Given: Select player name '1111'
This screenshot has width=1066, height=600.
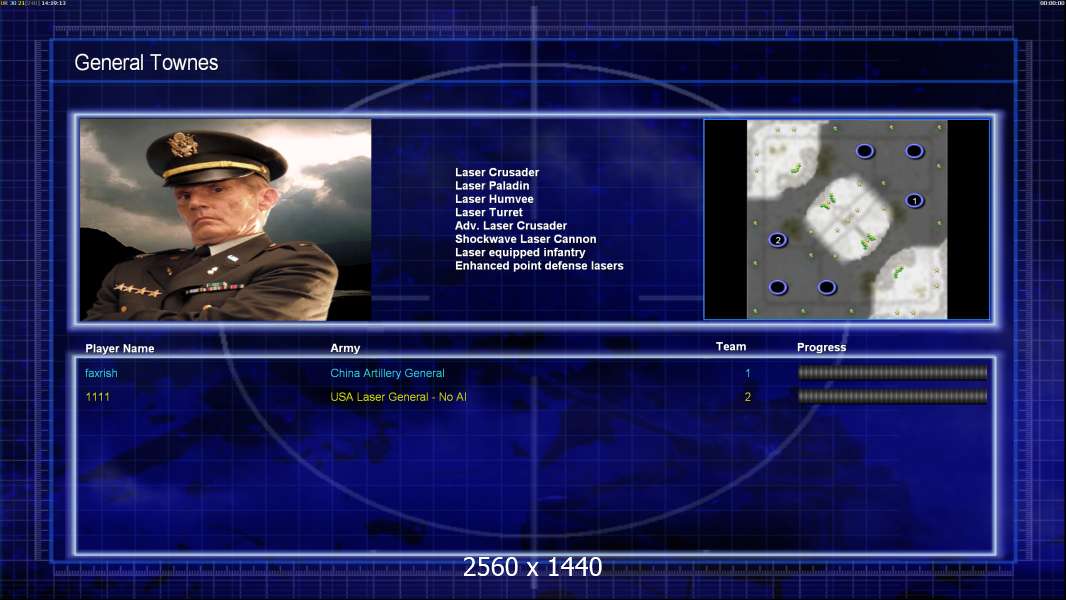Looking at the screenshot, I should click(x=97, y=397).
